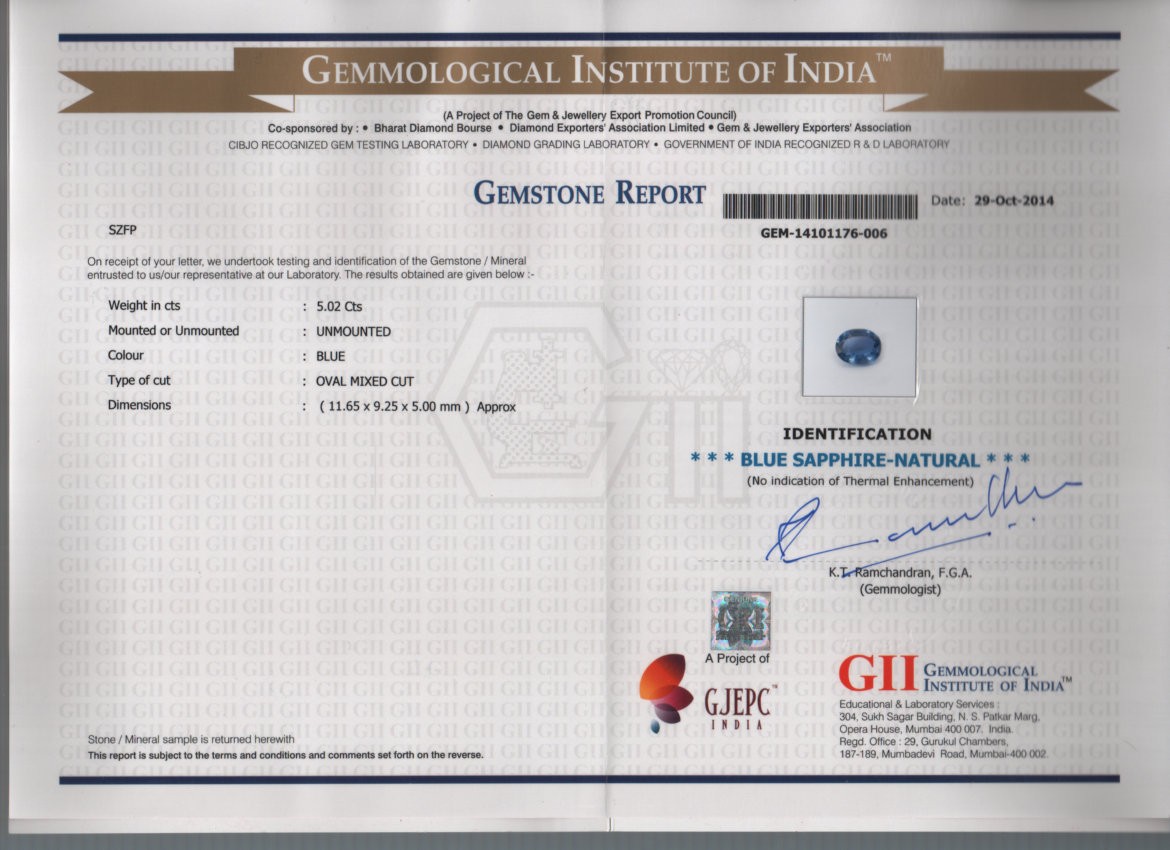Select the name K.T. Ramchandran, F.G.A.
Screen dimensions: 1170x850
pos(900,573)
